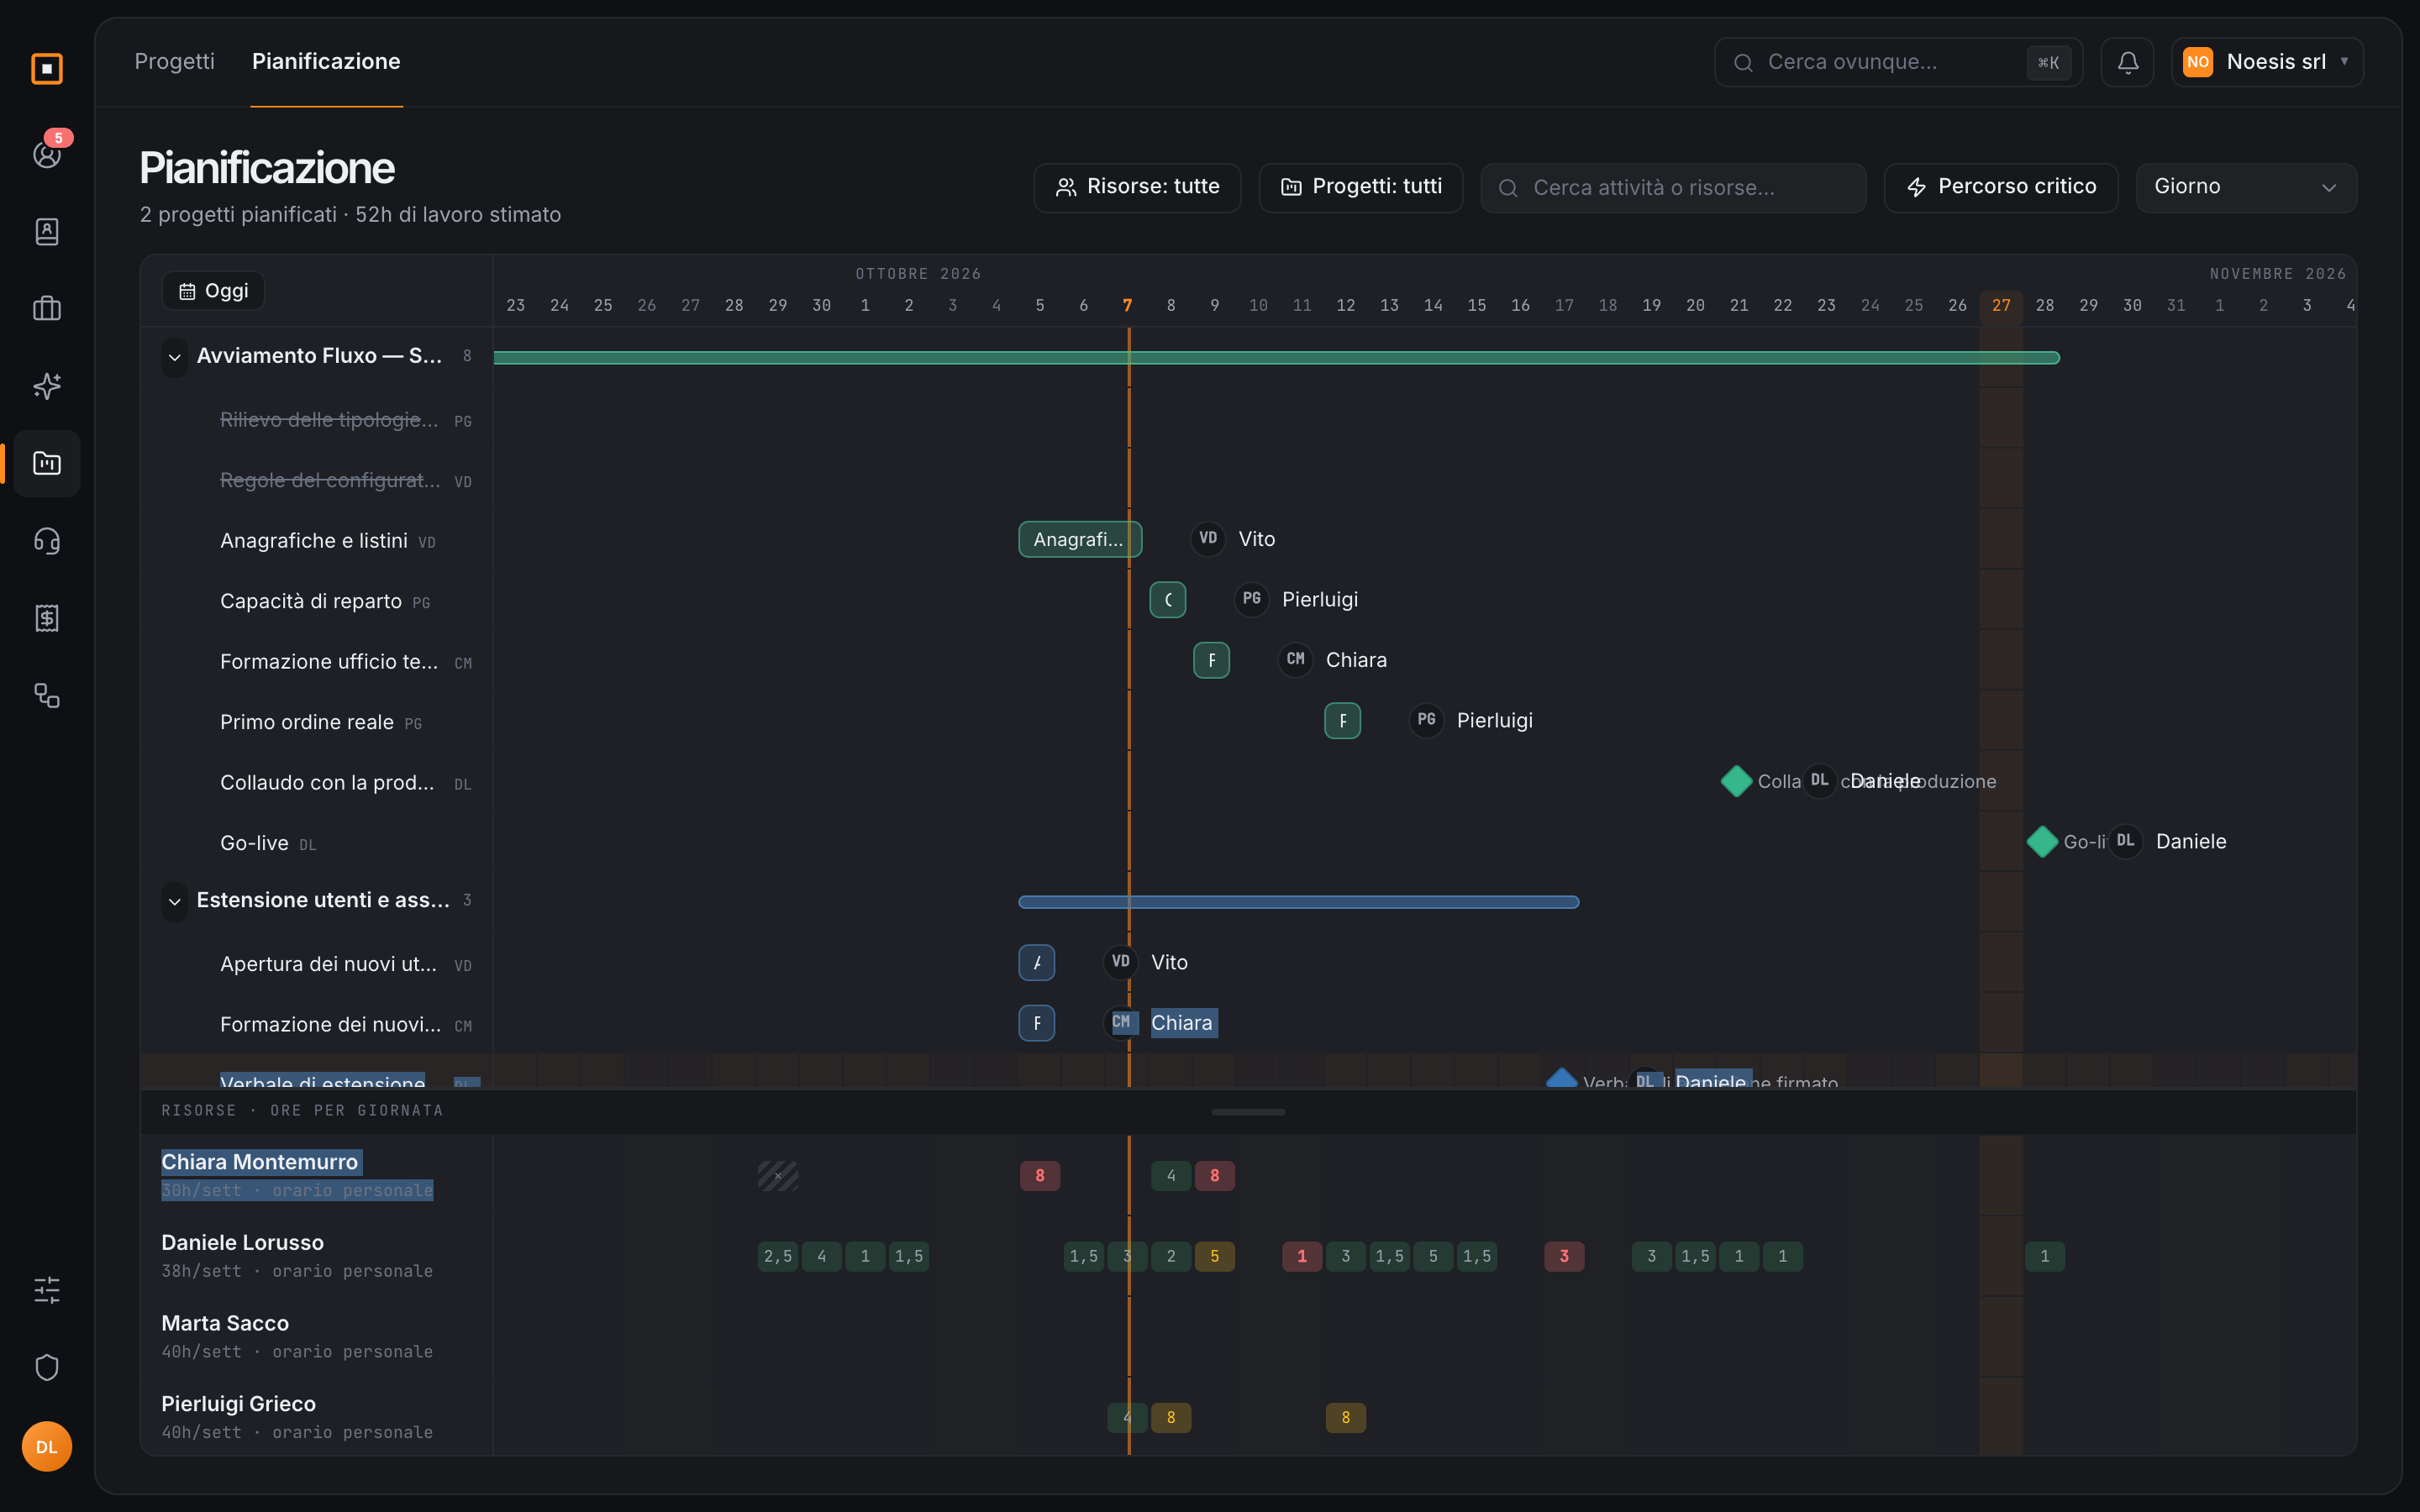Screen dimensions: 2420x1512
Task: Click the Formazione dei nuovi task block
Action: coord(1037,1023)
